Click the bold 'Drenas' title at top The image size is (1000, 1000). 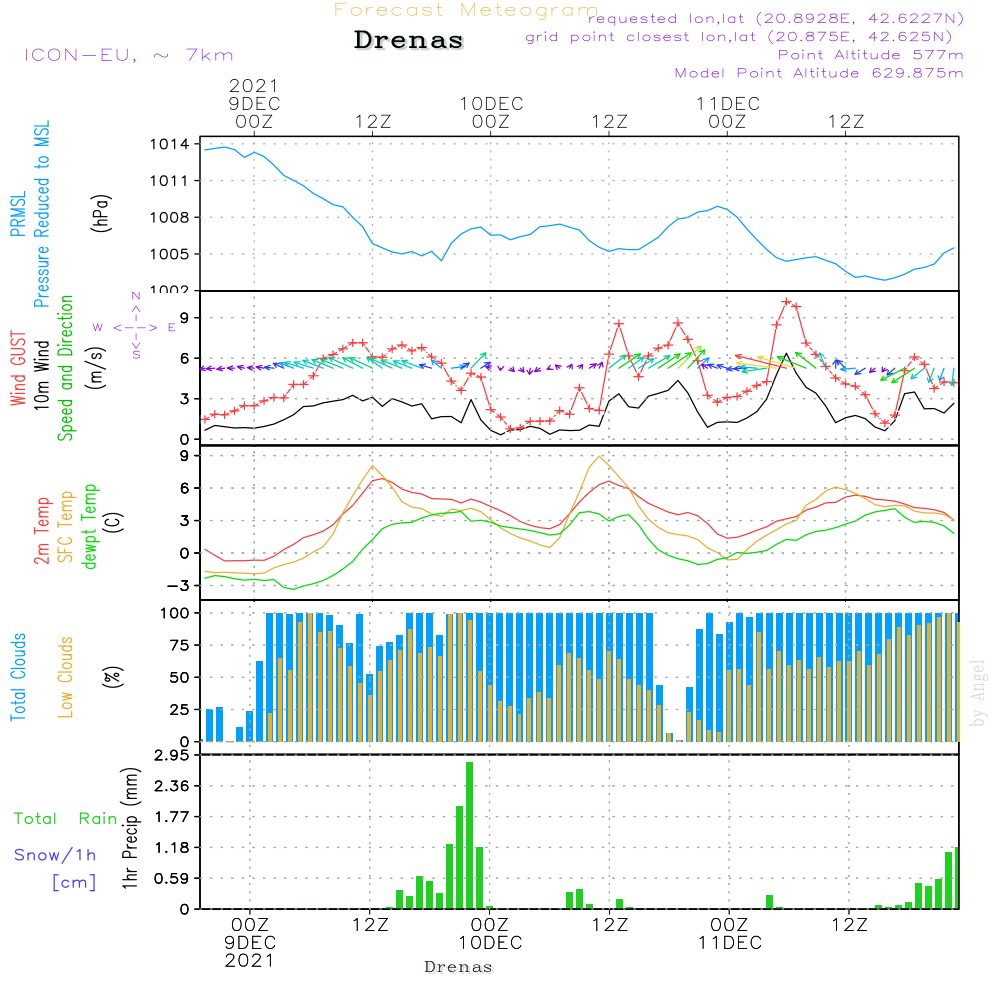(x=409, y=40)
